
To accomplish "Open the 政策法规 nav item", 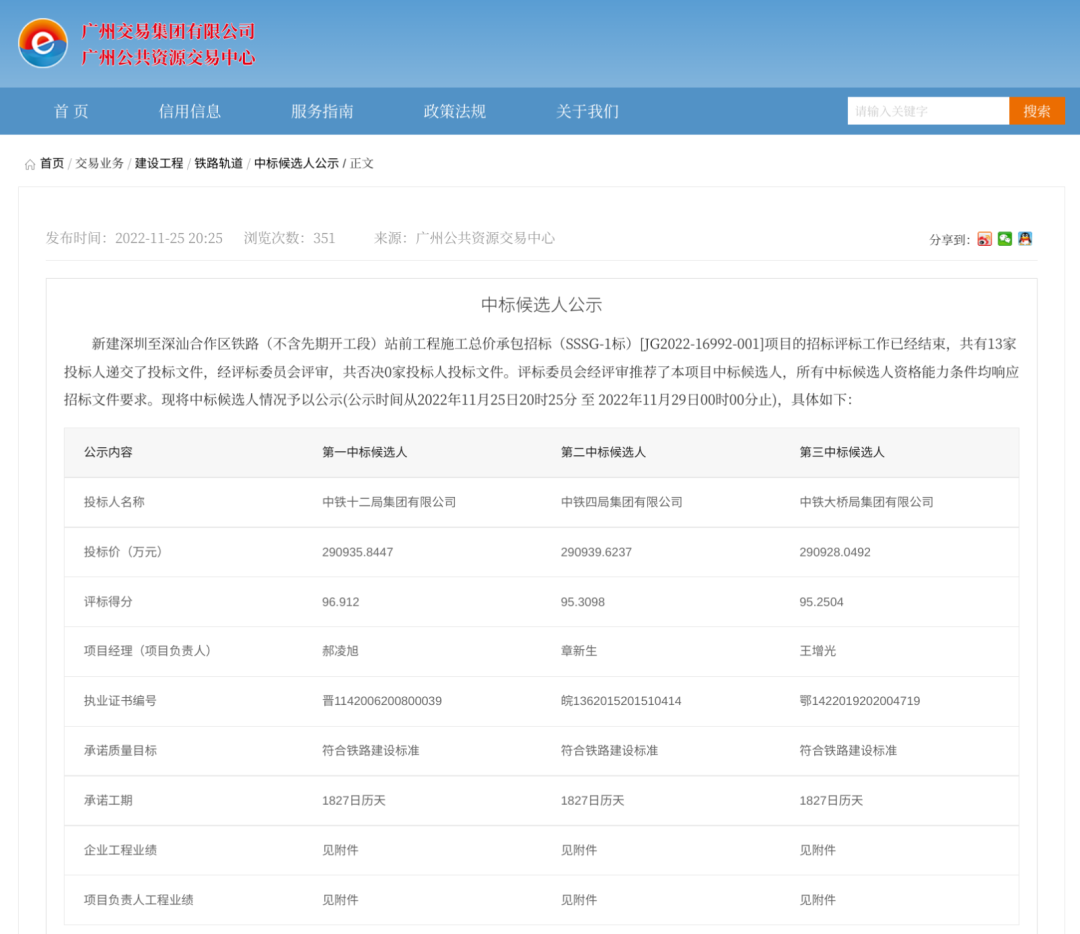I will tap(455, 111).
